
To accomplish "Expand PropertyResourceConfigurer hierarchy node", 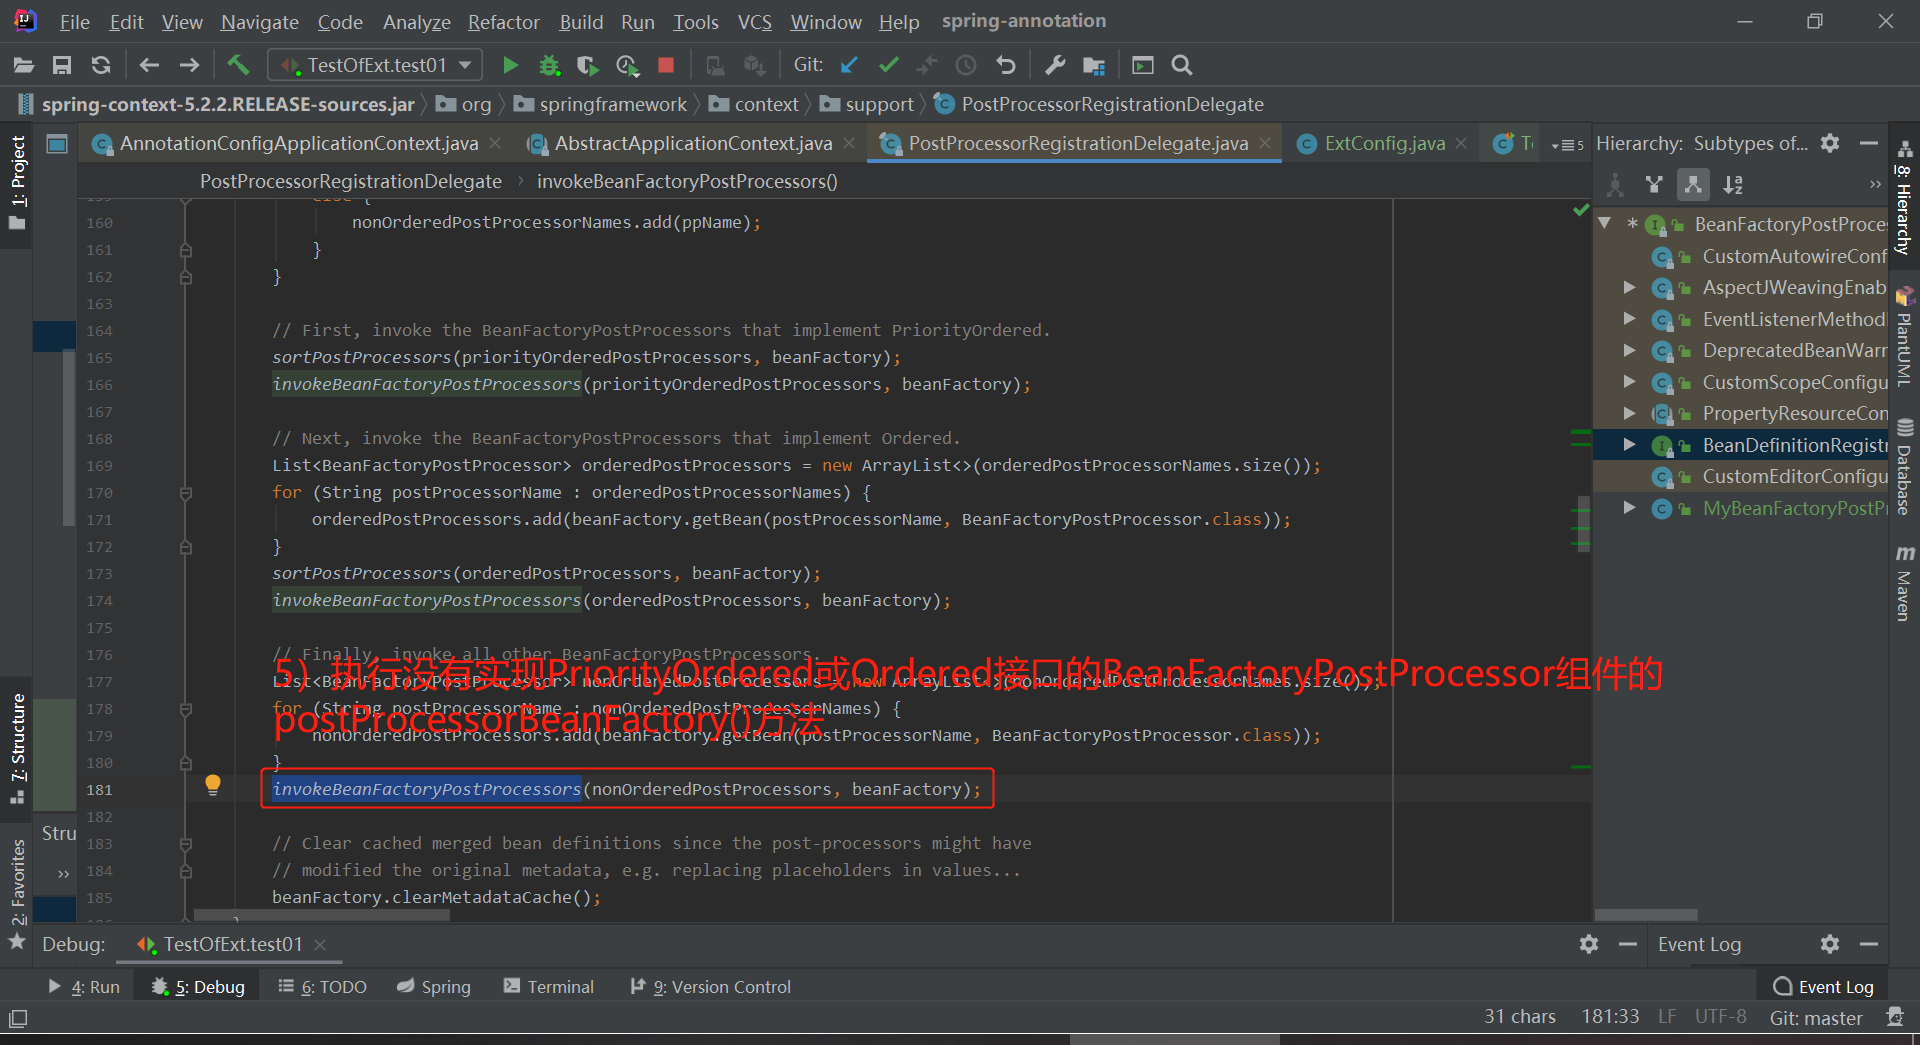I will pyautogui.click(x=1630, y=413).
